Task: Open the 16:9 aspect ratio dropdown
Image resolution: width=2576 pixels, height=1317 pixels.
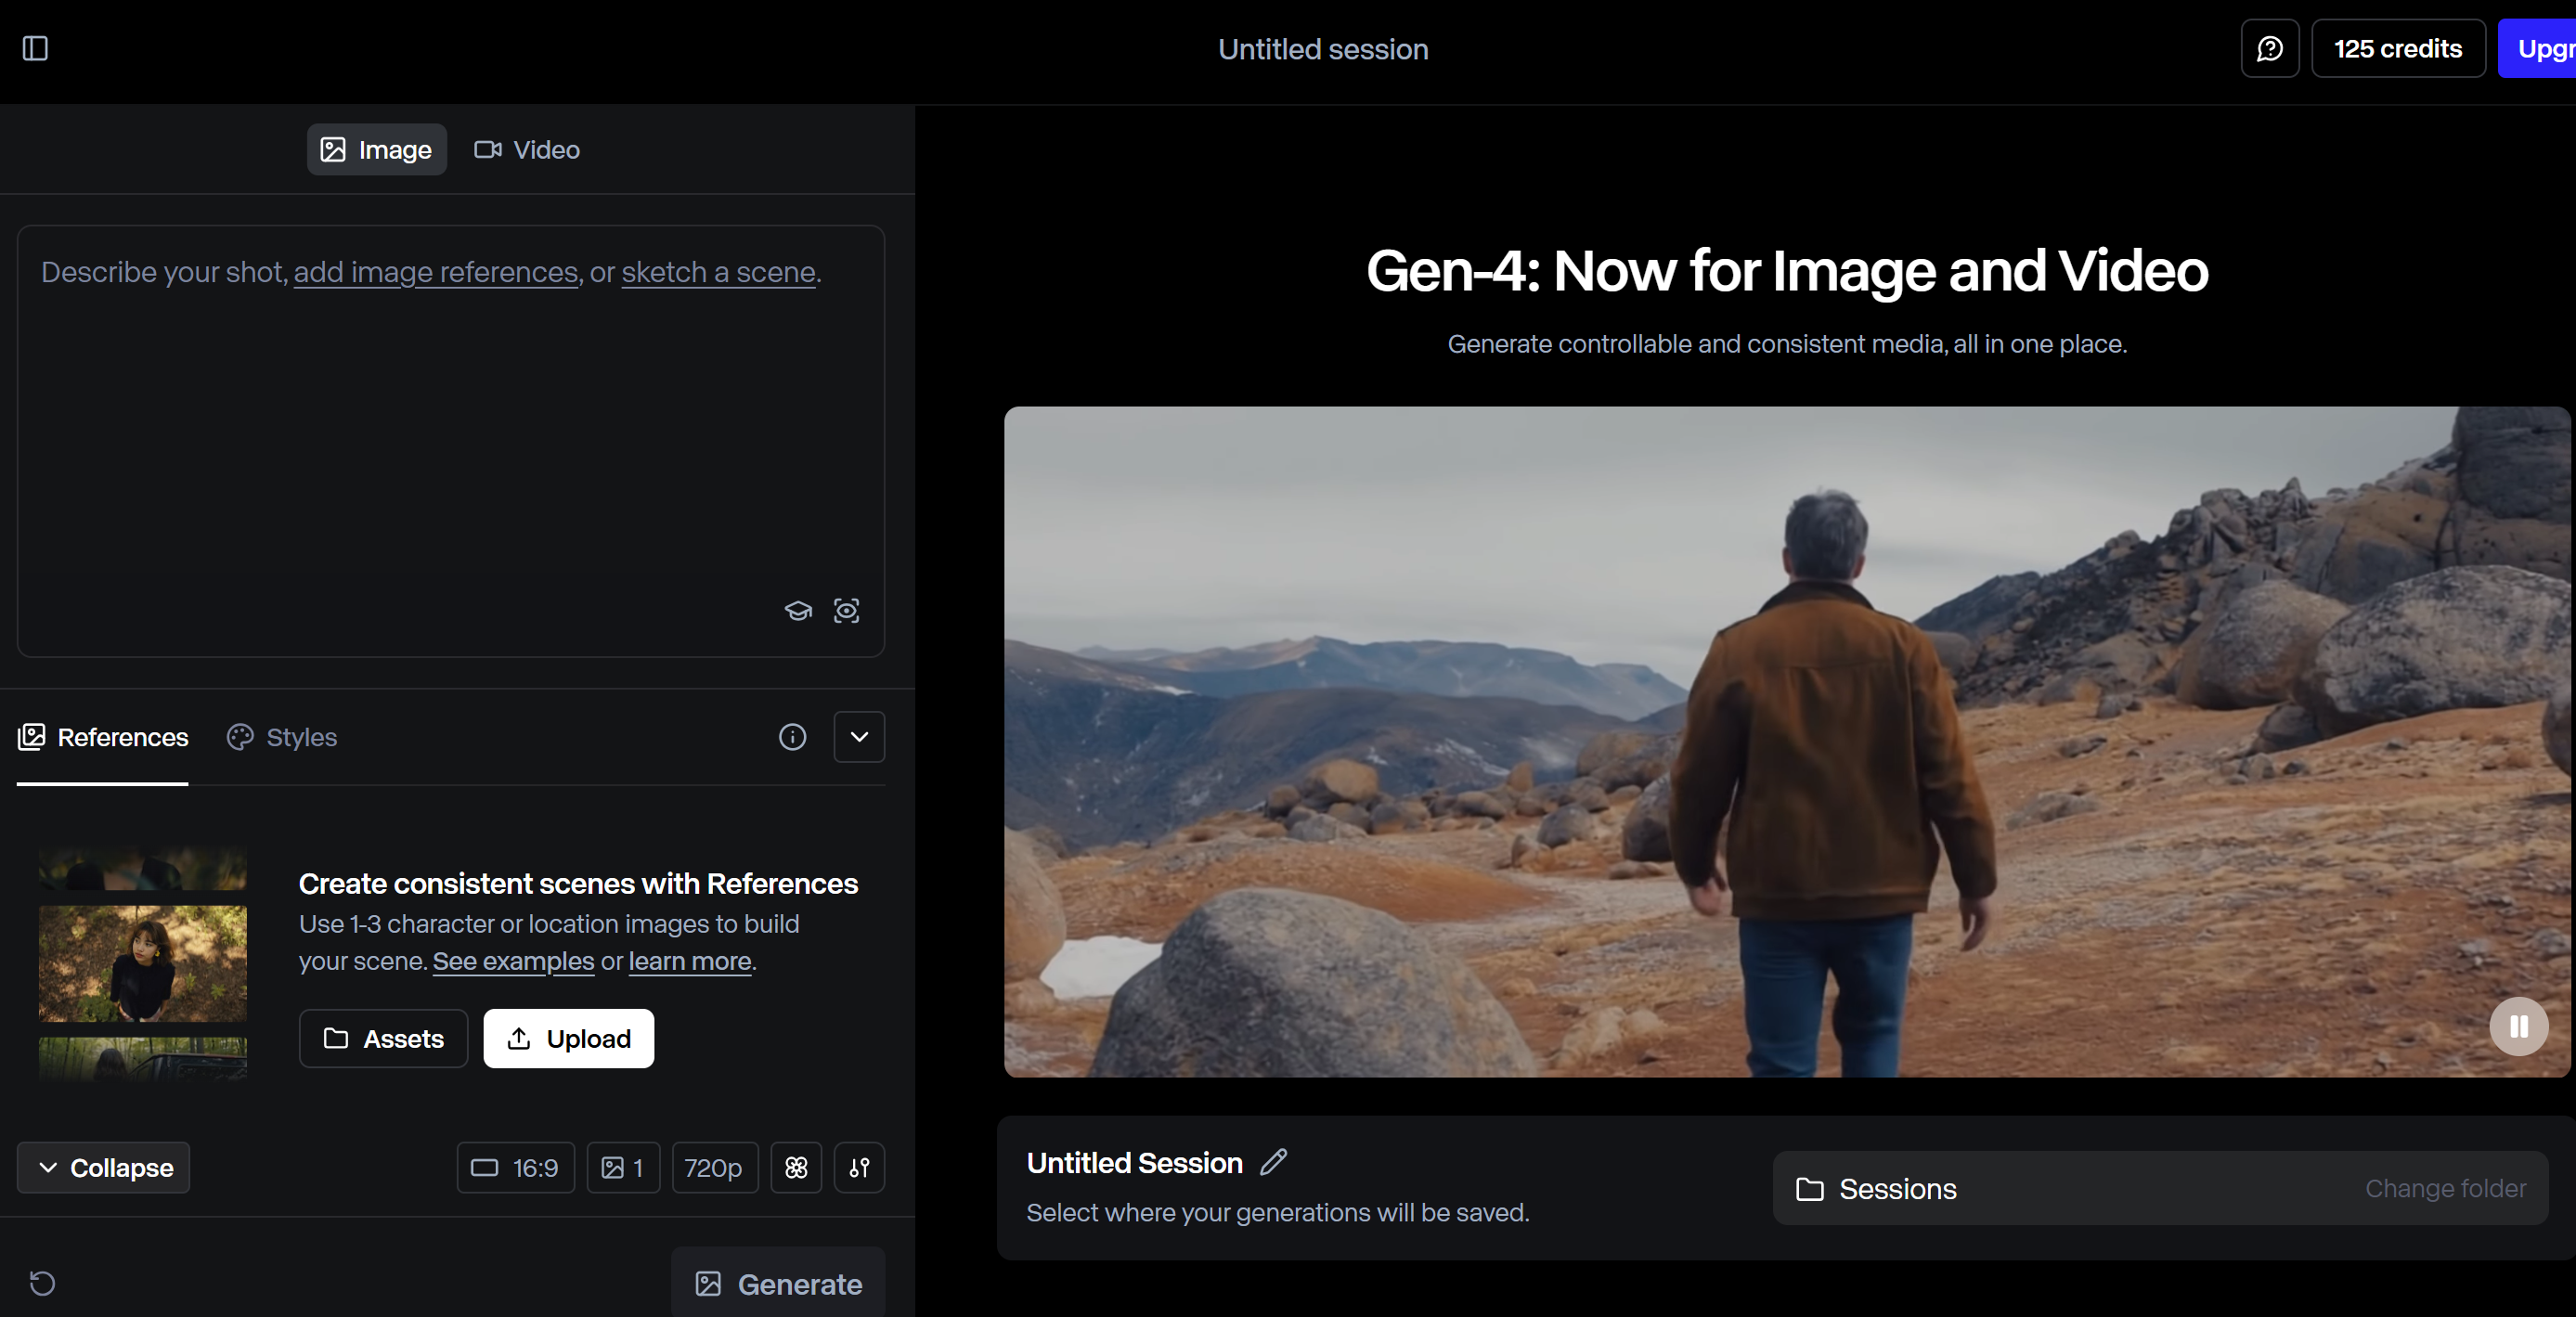Action: click(515, 1167)
